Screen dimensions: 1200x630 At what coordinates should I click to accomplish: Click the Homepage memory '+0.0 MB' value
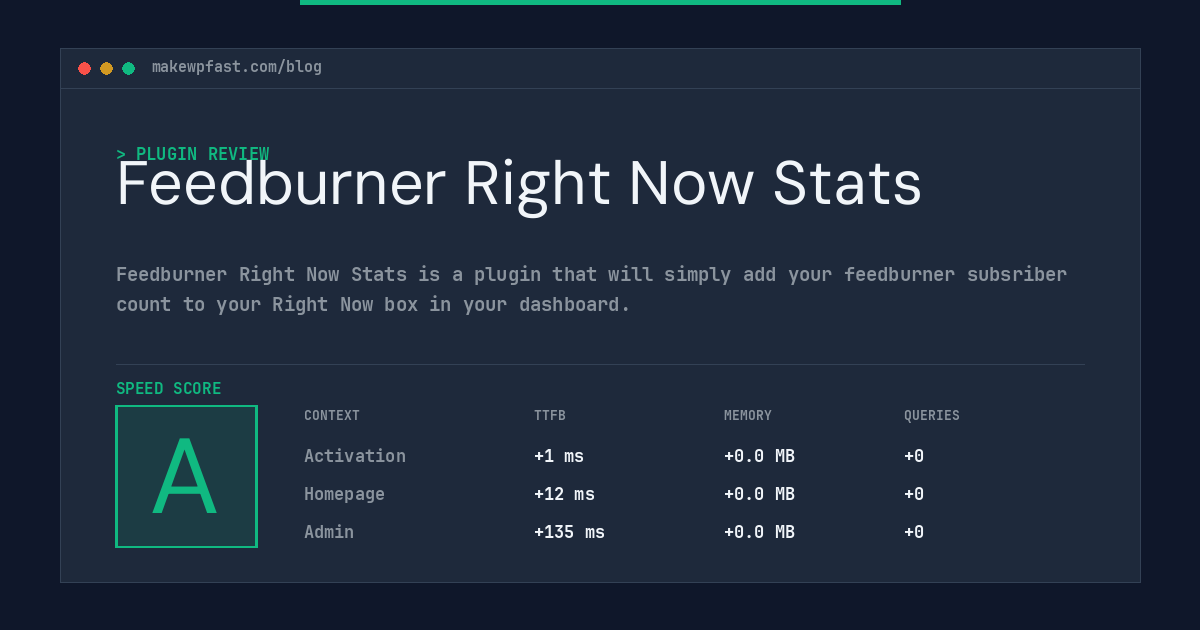760,494
